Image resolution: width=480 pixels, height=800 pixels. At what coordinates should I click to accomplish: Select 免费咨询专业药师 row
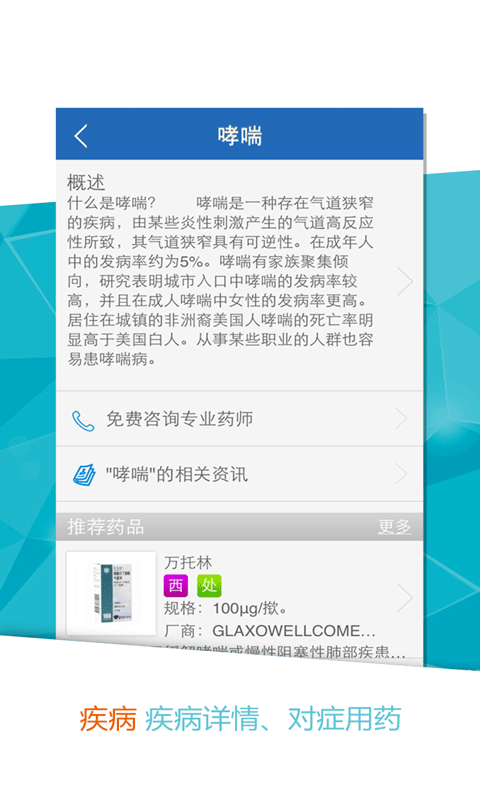click(x=239, y=419)
